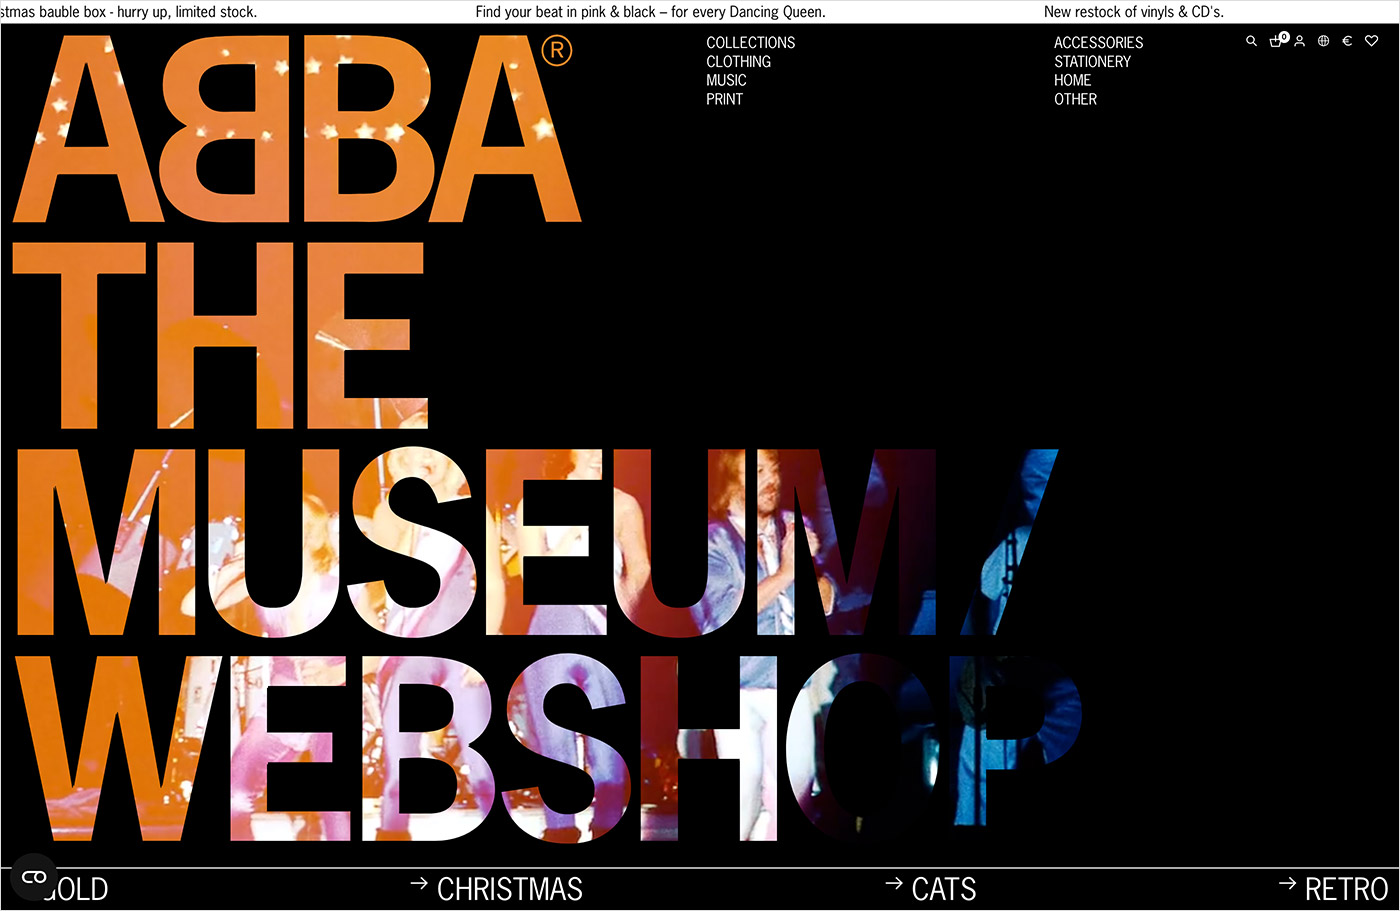This screenshot has width=1400, height=911.
Task: Open the Stationery menu
Action: click(1092, 62)
